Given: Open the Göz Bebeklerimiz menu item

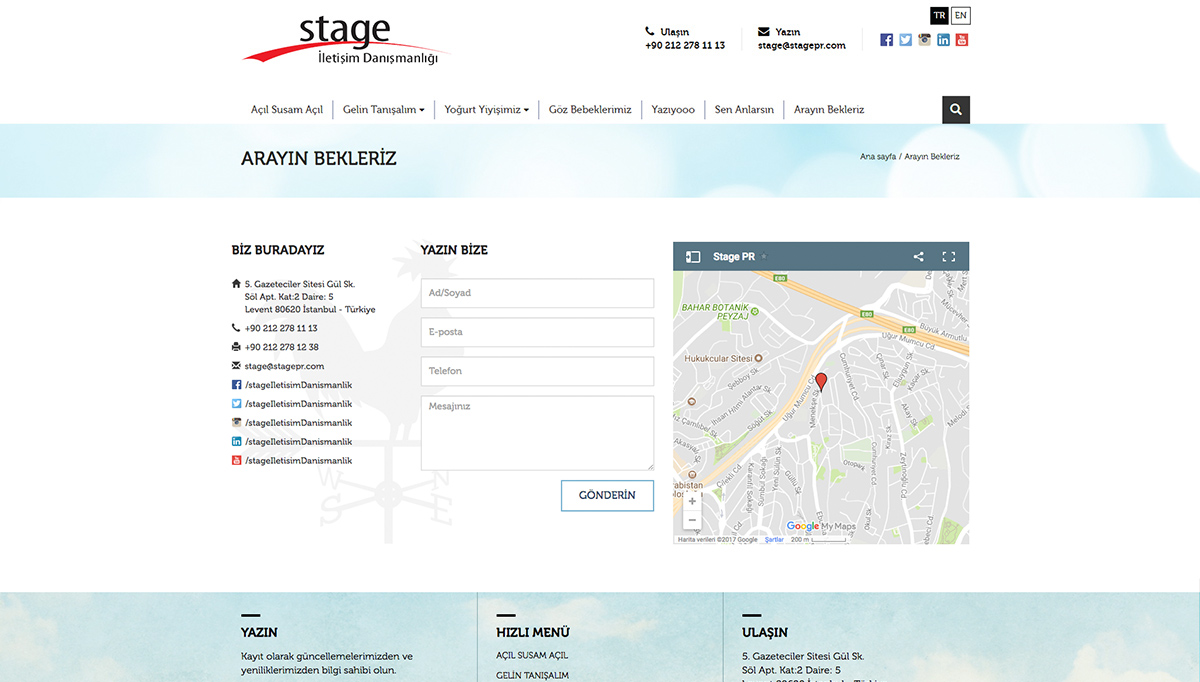Looking at the screenshot, I should [x=590, y=110].
